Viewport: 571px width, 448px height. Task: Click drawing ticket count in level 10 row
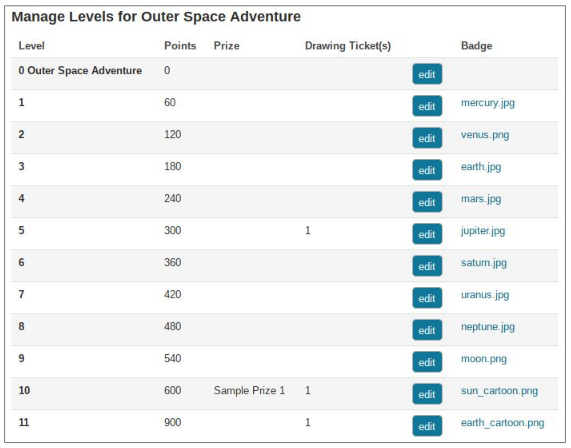[x=308, y=390]
